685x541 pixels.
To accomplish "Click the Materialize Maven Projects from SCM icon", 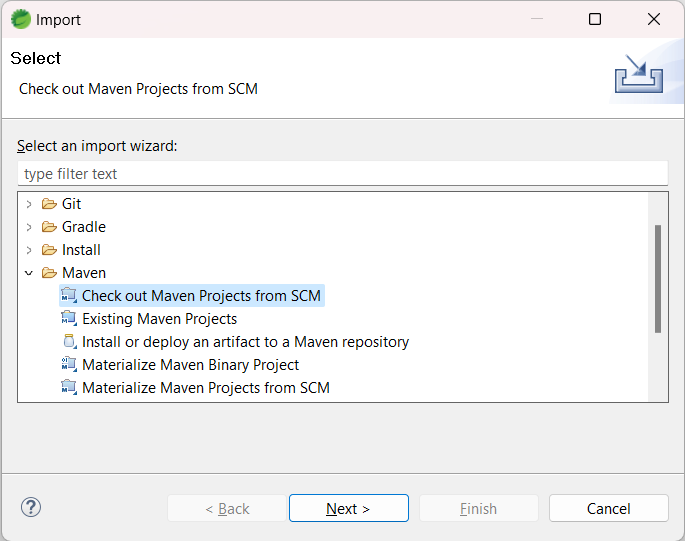I will point(69,388).
